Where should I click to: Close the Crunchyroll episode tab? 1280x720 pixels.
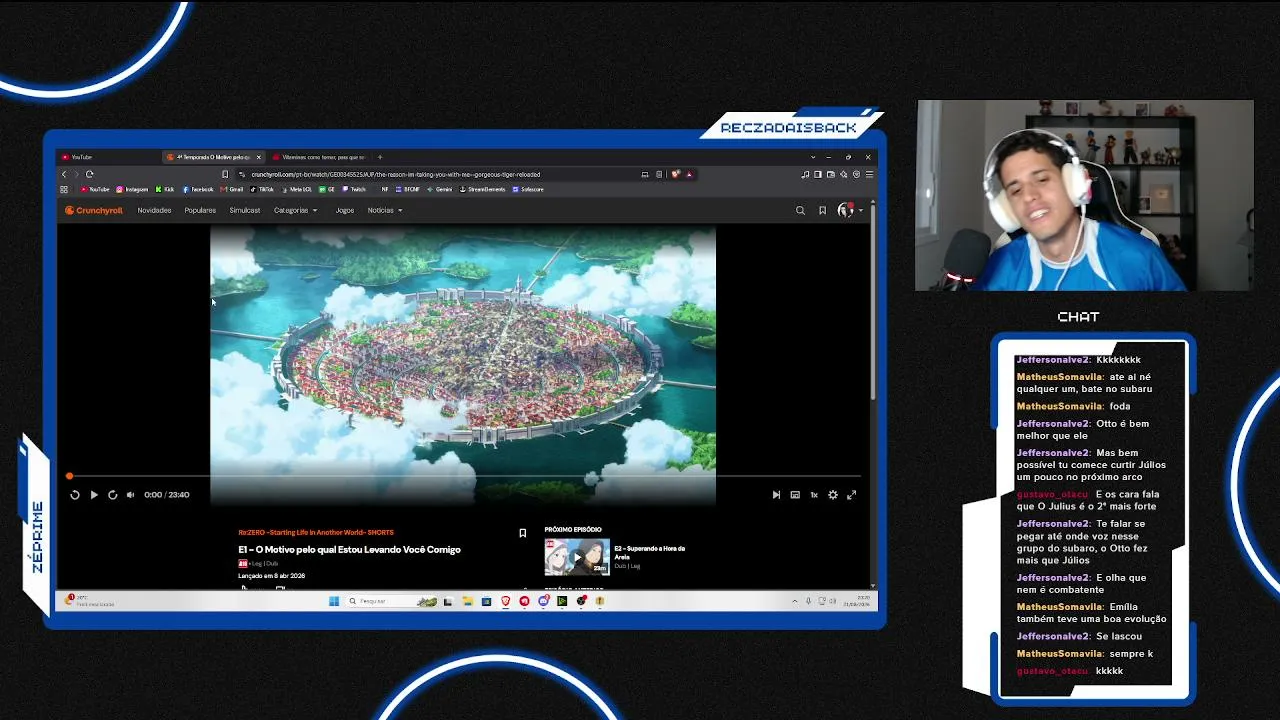258,157
